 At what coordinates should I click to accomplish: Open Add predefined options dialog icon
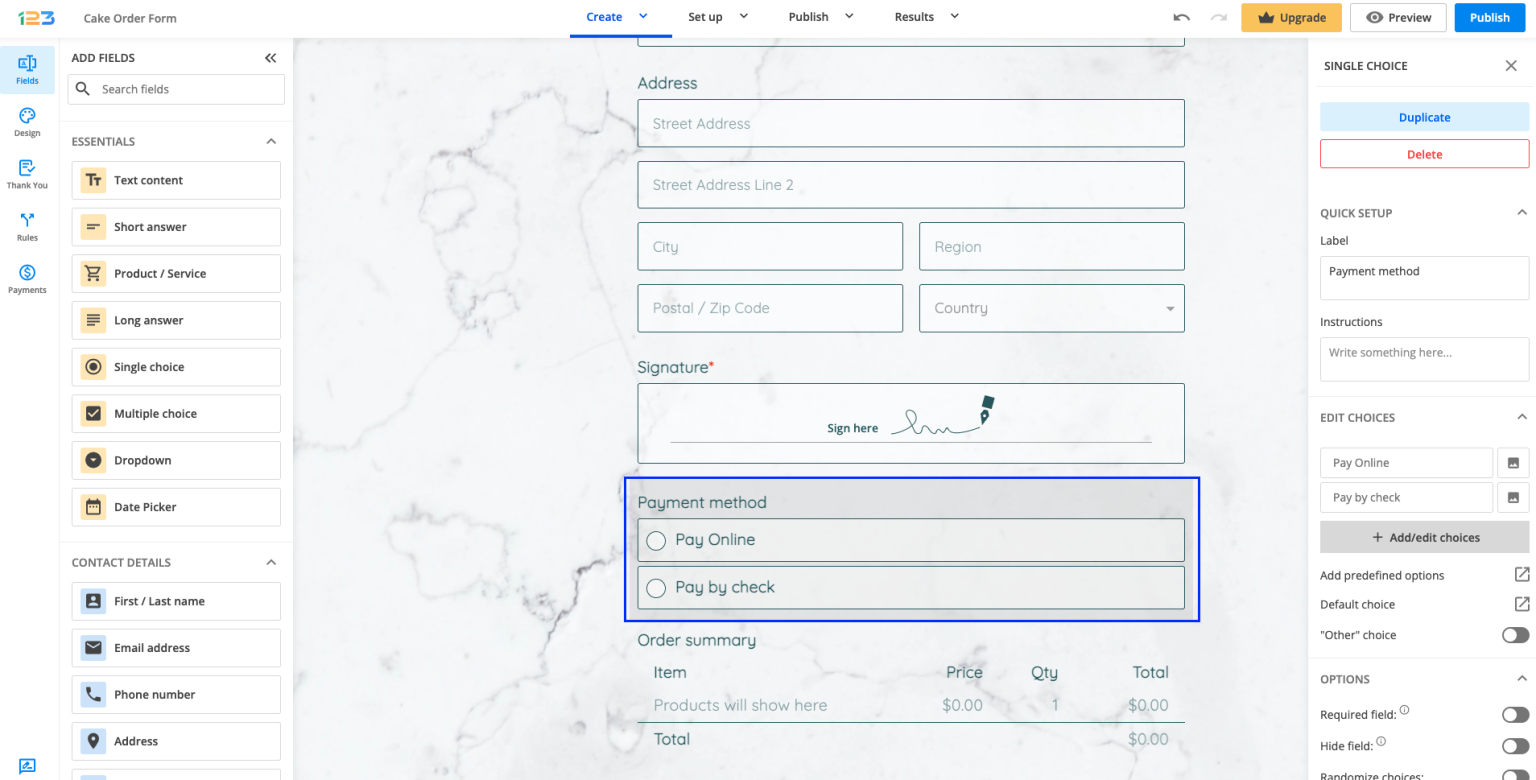[x=1521, y=574]
